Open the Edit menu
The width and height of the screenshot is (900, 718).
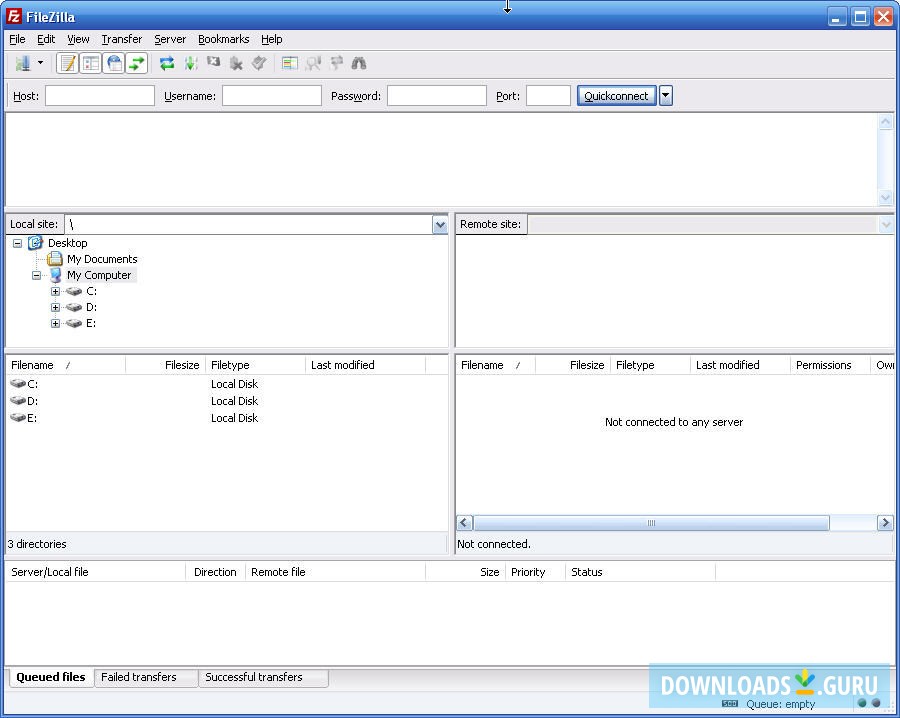coord(46,39)
